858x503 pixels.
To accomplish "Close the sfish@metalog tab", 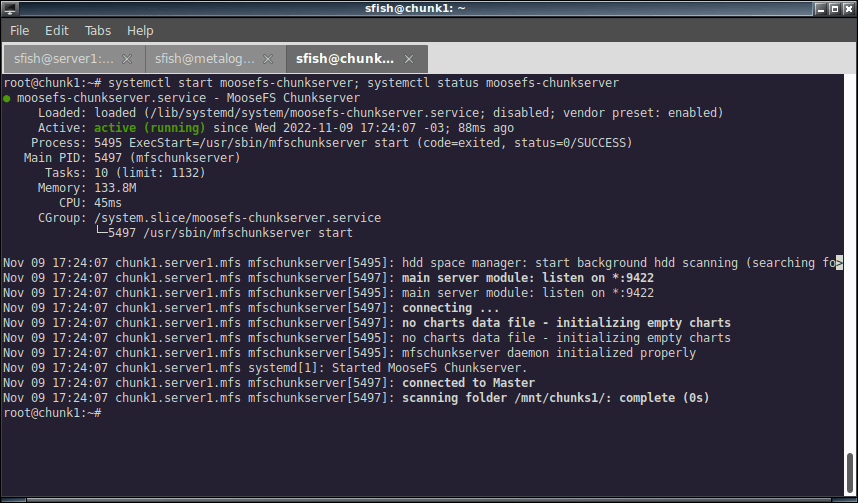I will tap(268, 59).
